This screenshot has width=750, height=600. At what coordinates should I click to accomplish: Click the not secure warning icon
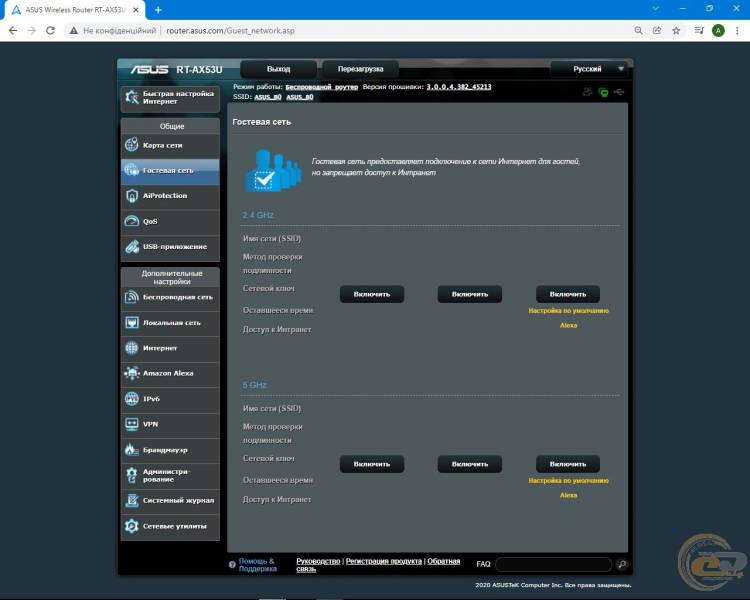[73, 31]
